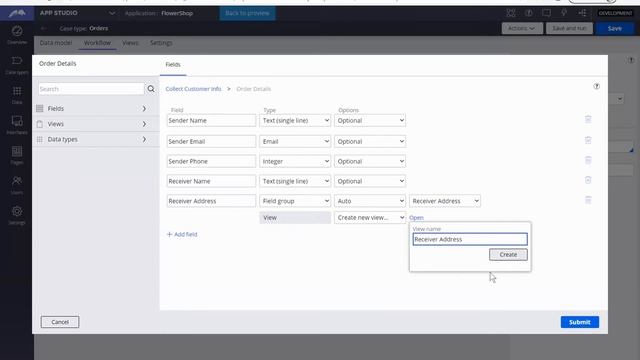Open the Receiver Address data type dropdown
Viewport: 640px width, 360px height.
point(445,201)
